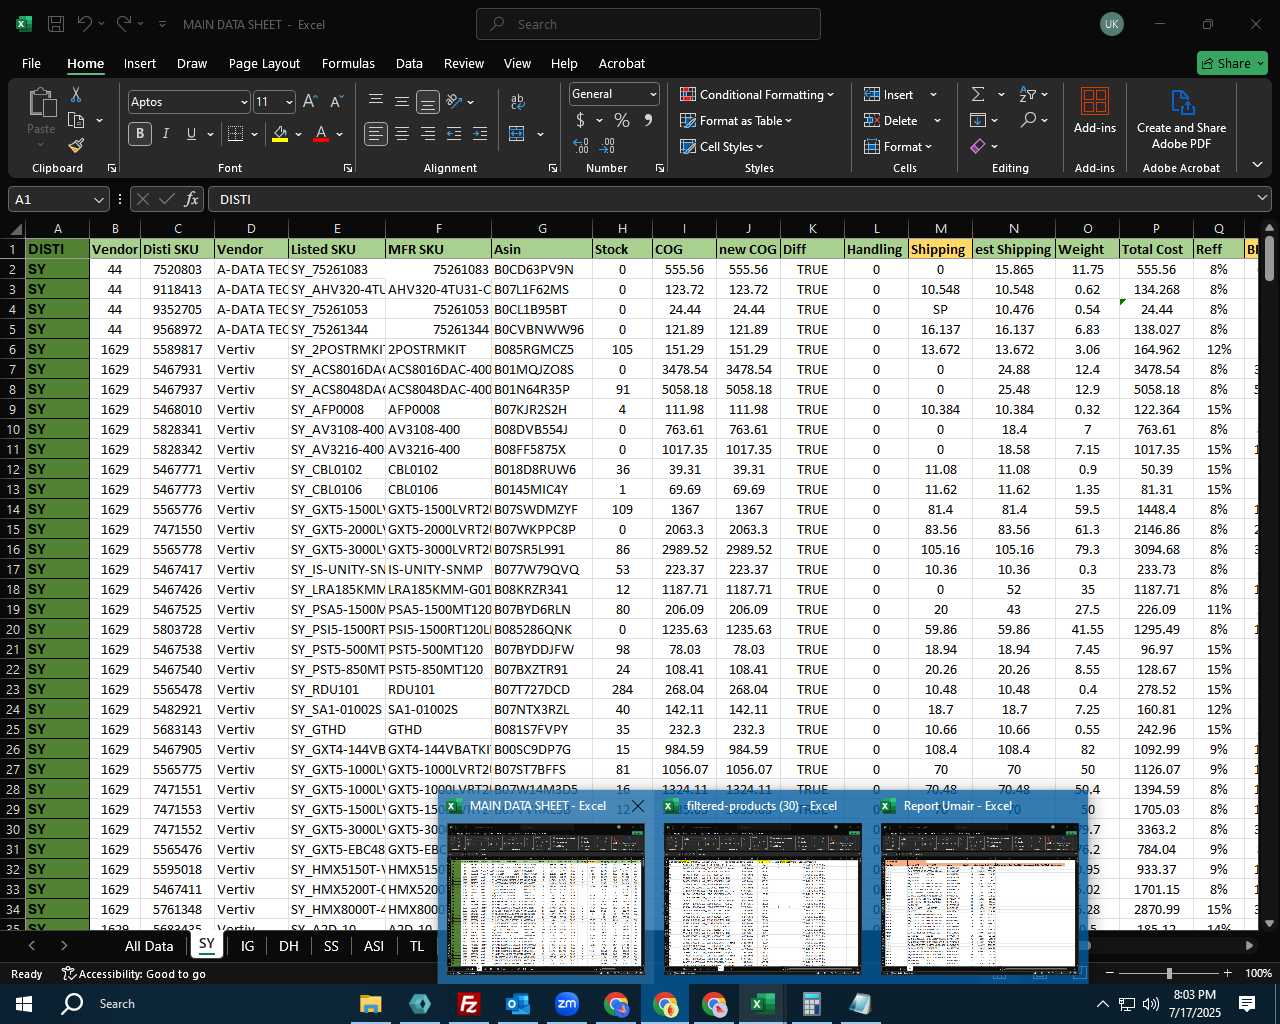
Task: Click the Increase Font Size icon
Action: coord(310,102)
